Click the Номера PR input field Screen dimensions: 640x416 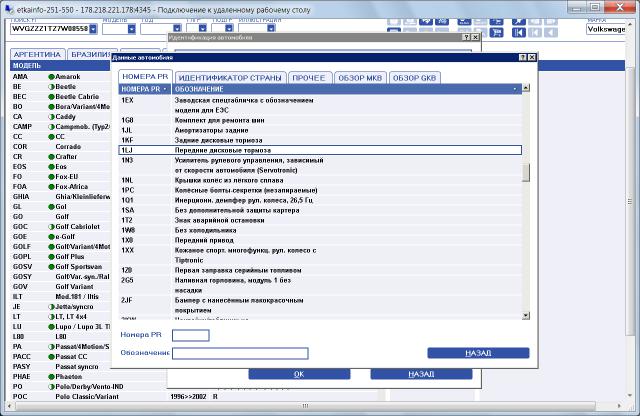click(191, 335)
